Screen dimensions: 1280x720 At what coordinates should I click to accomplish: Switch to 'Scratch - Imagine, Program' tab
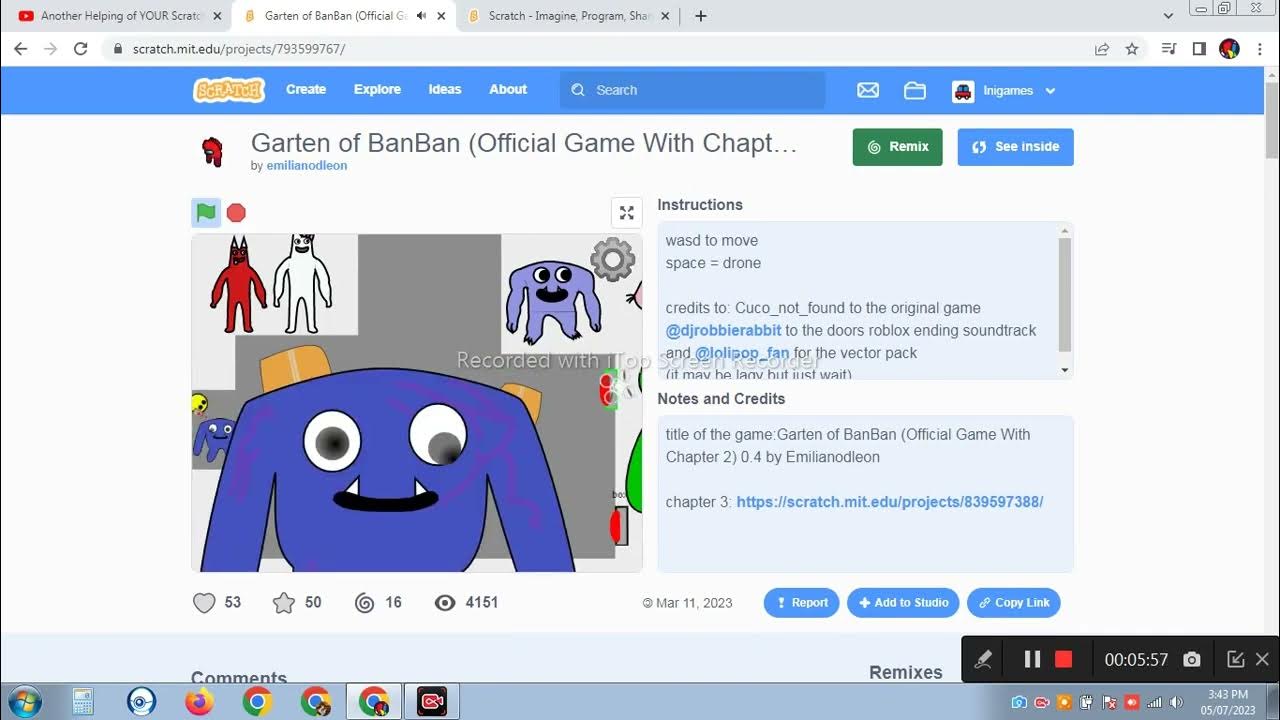pos(570,16)
